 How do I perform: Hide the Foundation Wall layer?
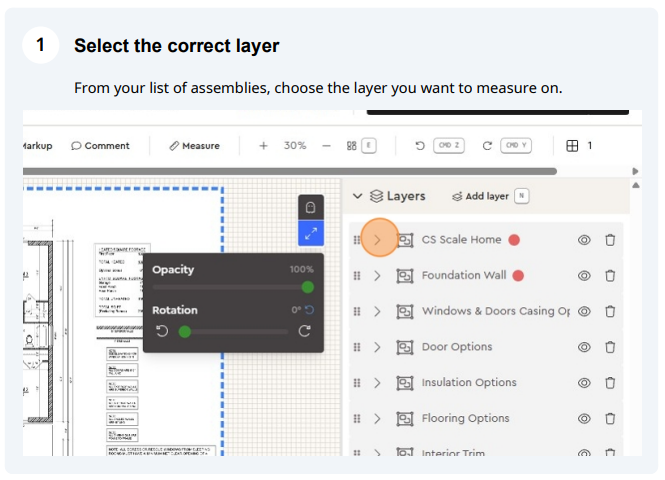pyautogui.click(x=584, y=276)
